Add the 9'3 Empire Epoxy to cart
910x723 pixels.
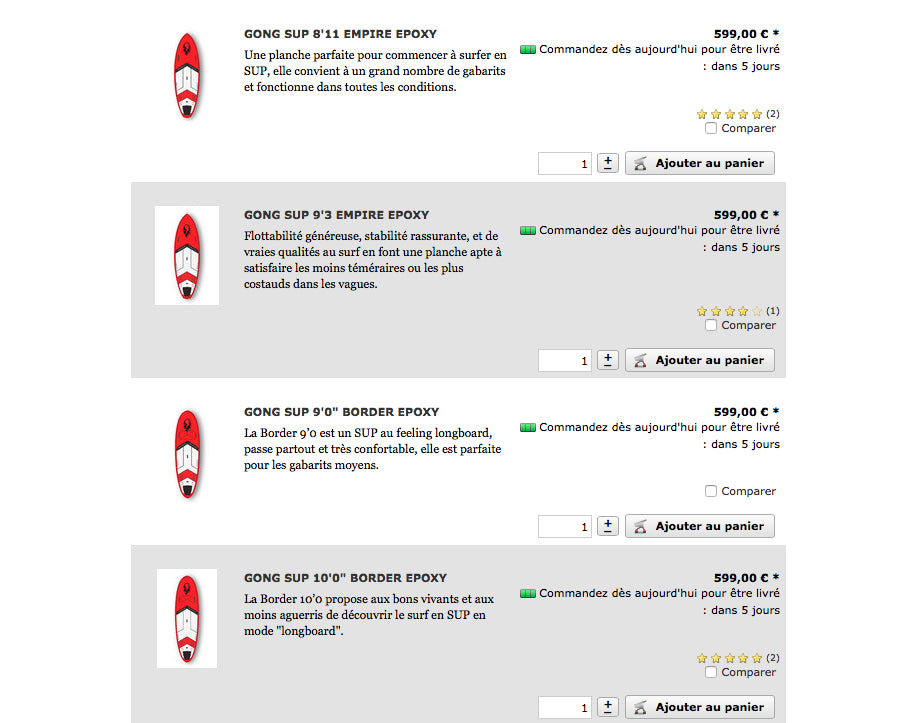pos(700,360)
